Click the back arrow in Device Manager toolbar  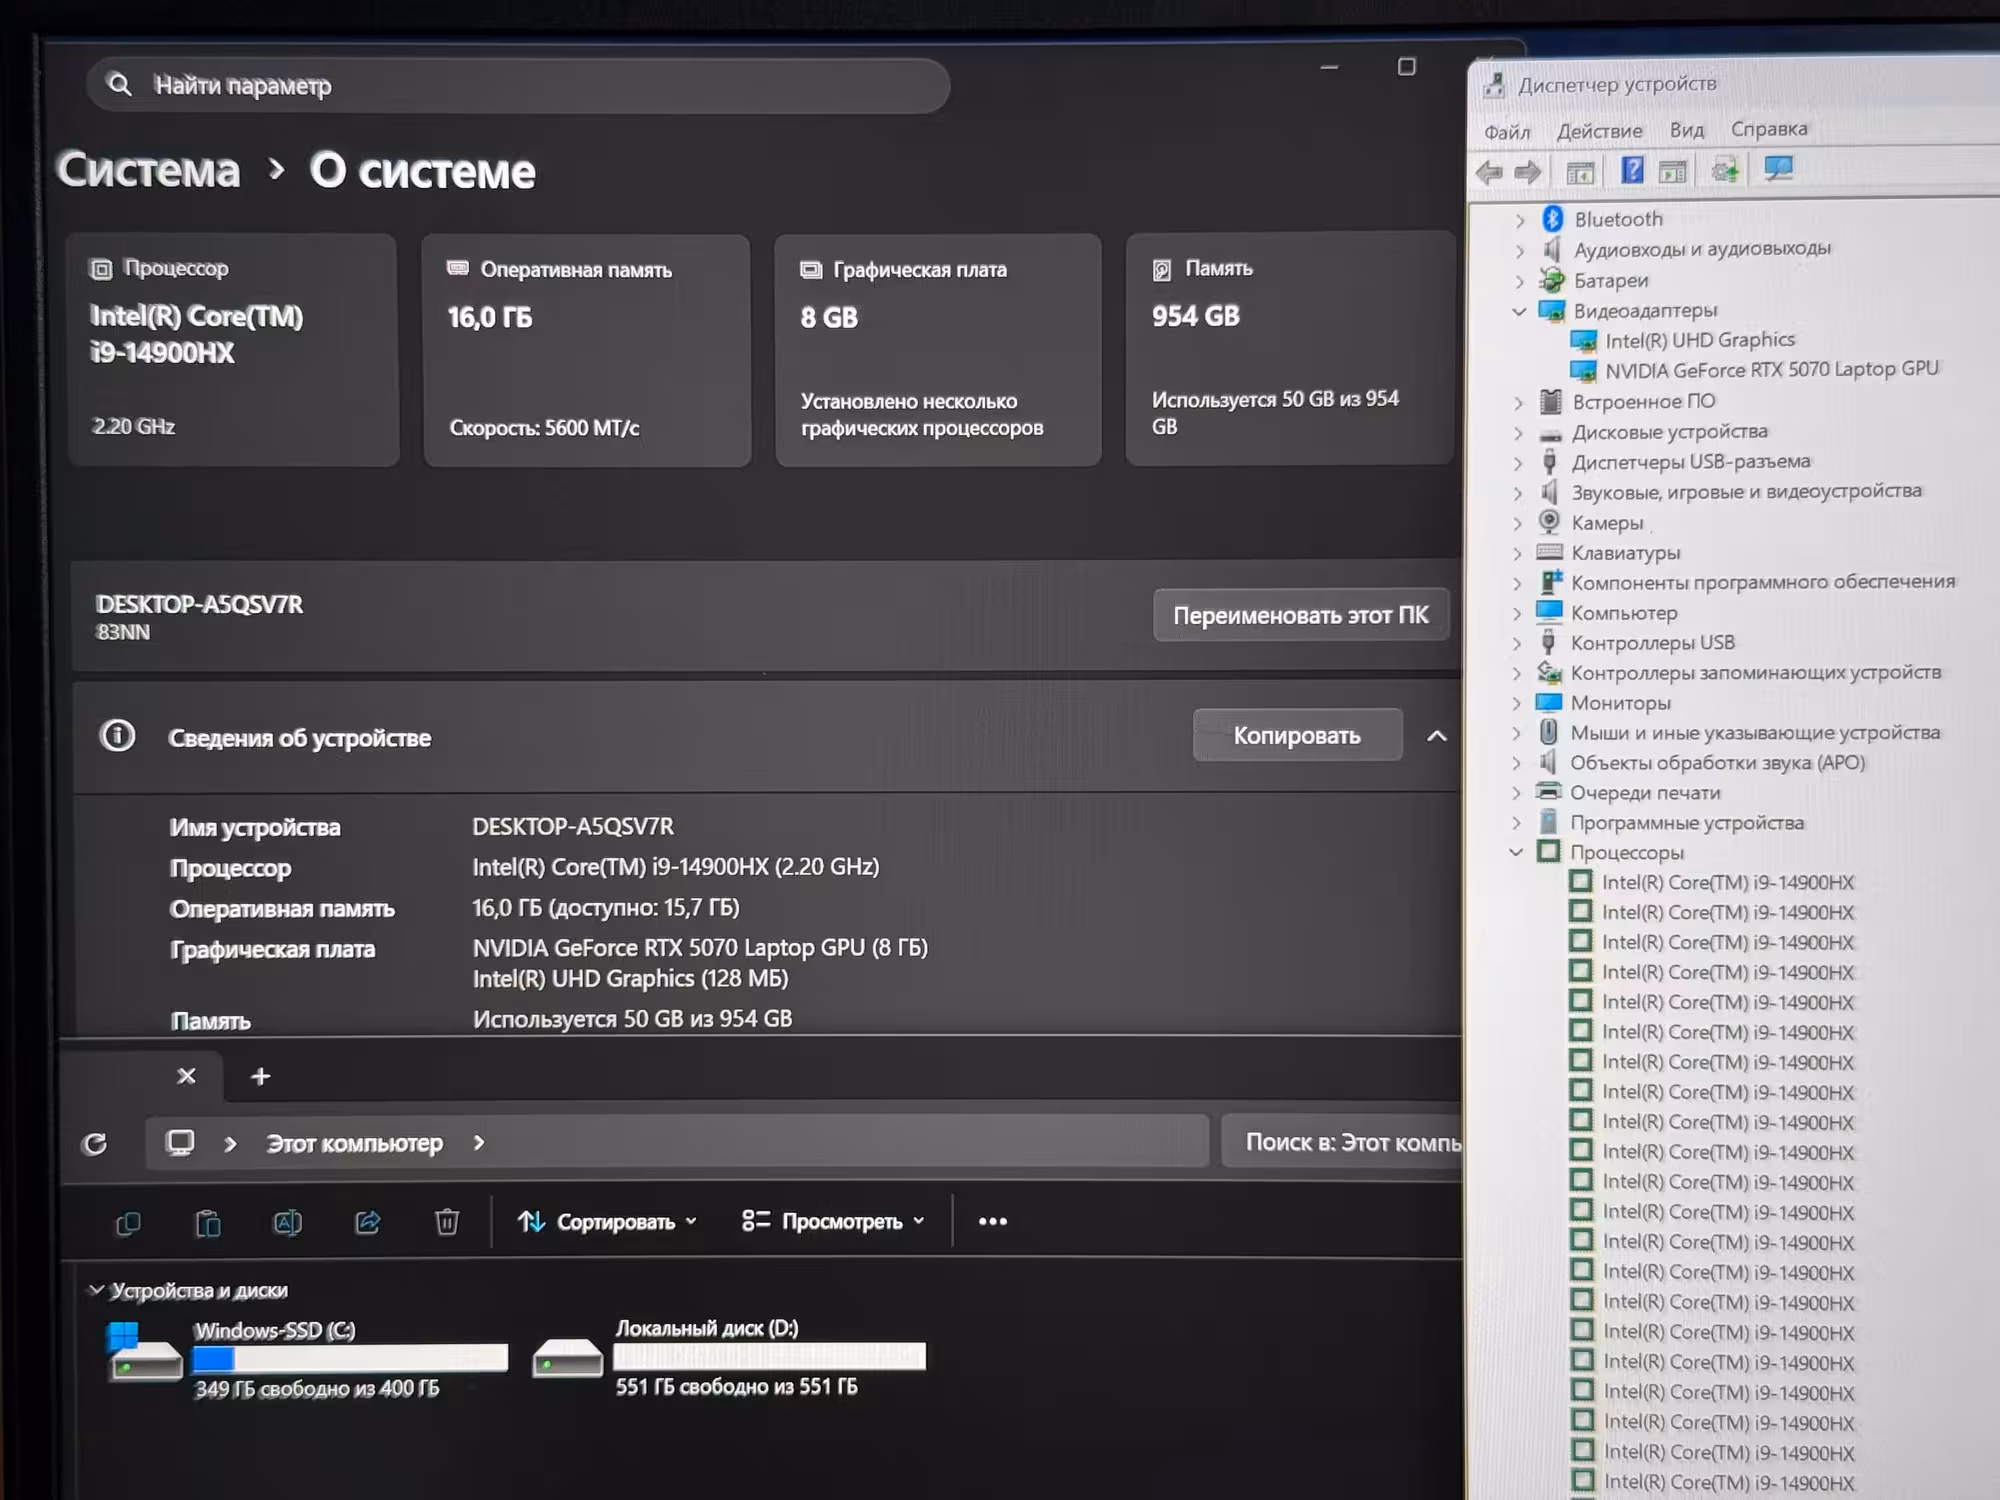point(1489,172)
